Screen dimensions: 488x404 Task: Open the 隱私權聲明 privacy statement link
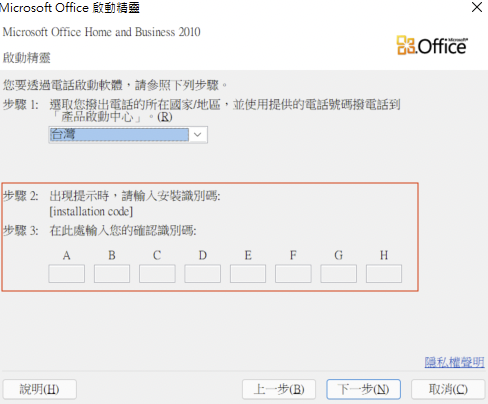454,362
